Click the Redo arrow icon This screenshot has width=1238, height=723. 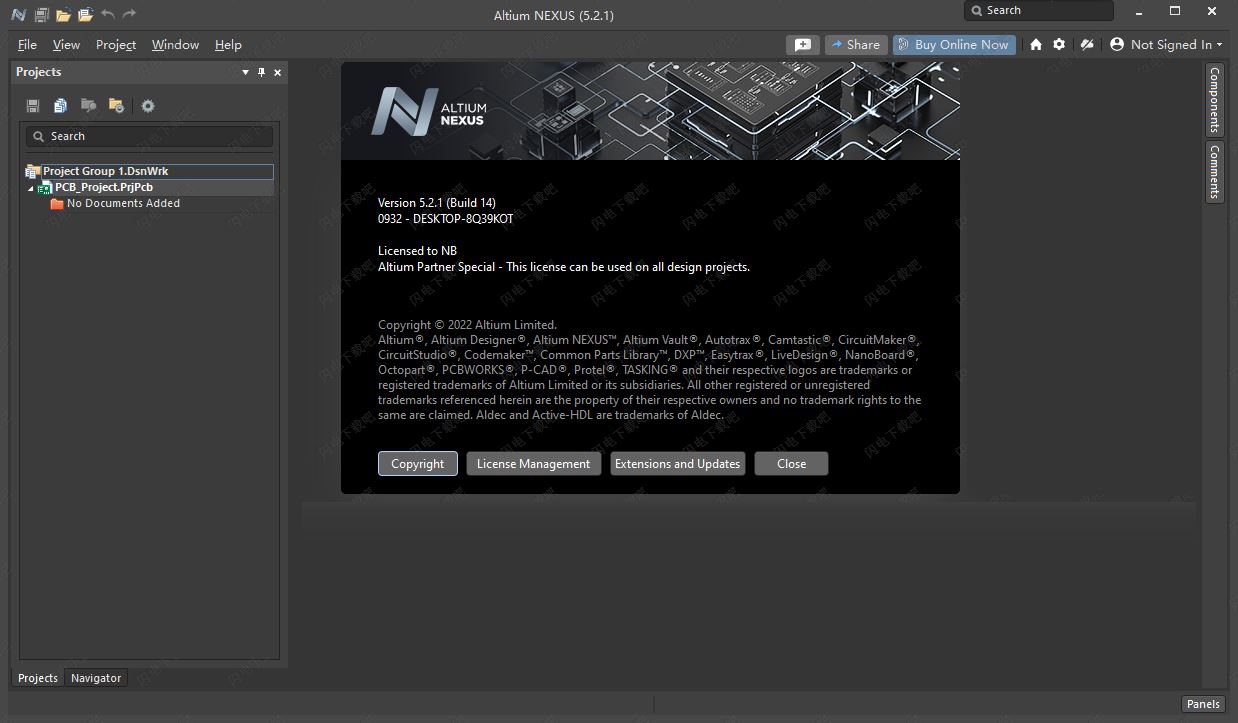(129, 15)
